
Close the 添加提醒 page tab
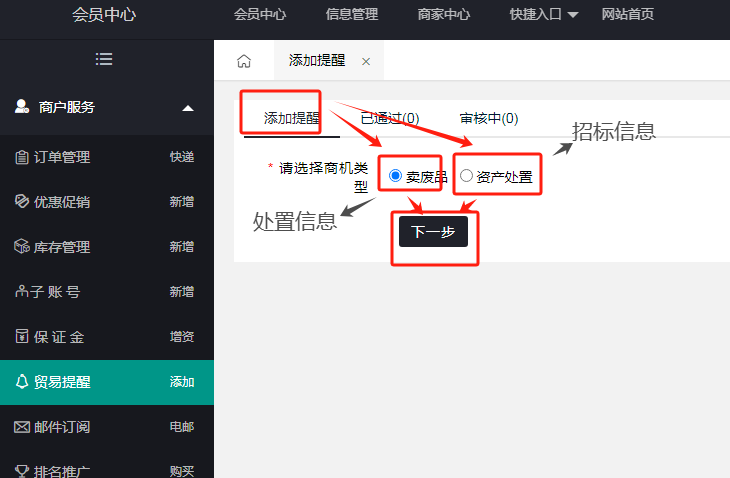click(365, 62)
